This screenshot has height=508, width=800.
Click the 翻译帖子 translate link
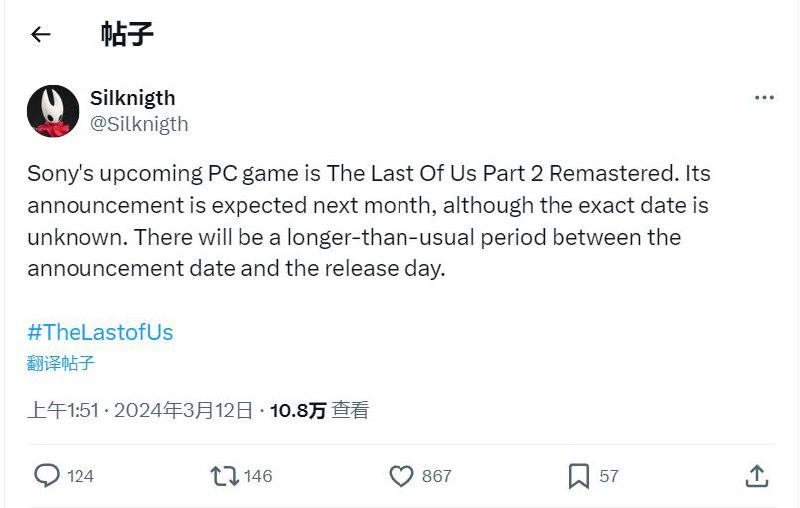click(x=61, y=363)
